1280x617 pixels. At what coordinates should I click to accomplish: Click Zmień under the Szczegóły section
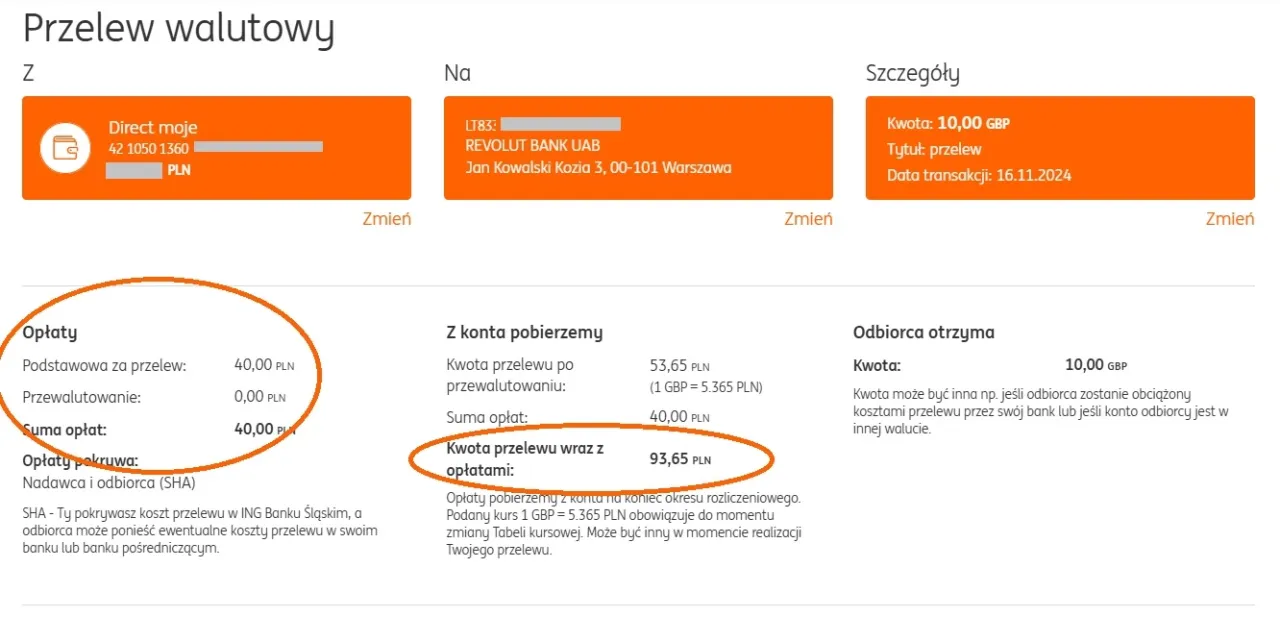coord(1229,218)
